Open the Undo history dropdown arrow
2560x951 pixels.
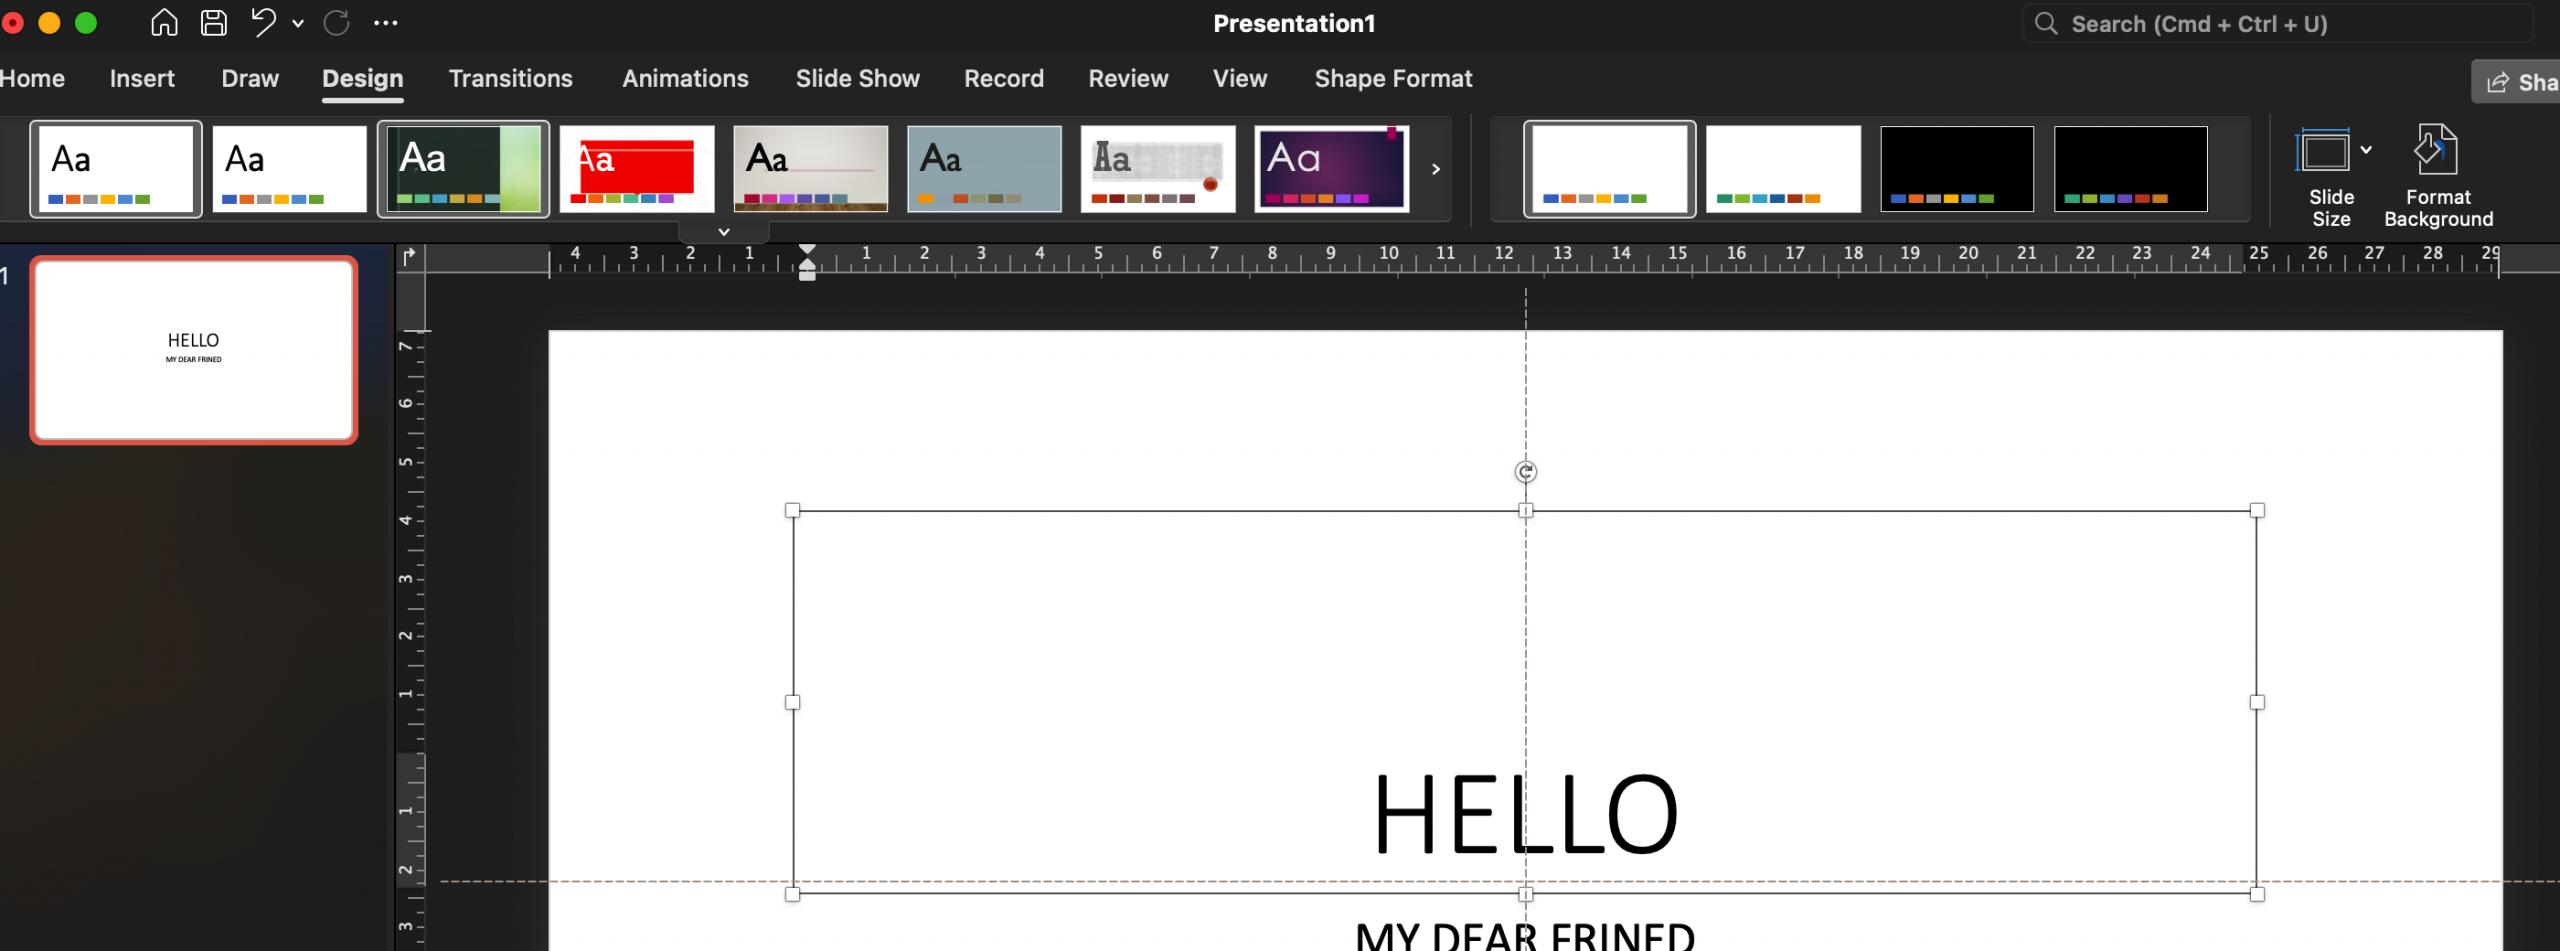point(298,23)
